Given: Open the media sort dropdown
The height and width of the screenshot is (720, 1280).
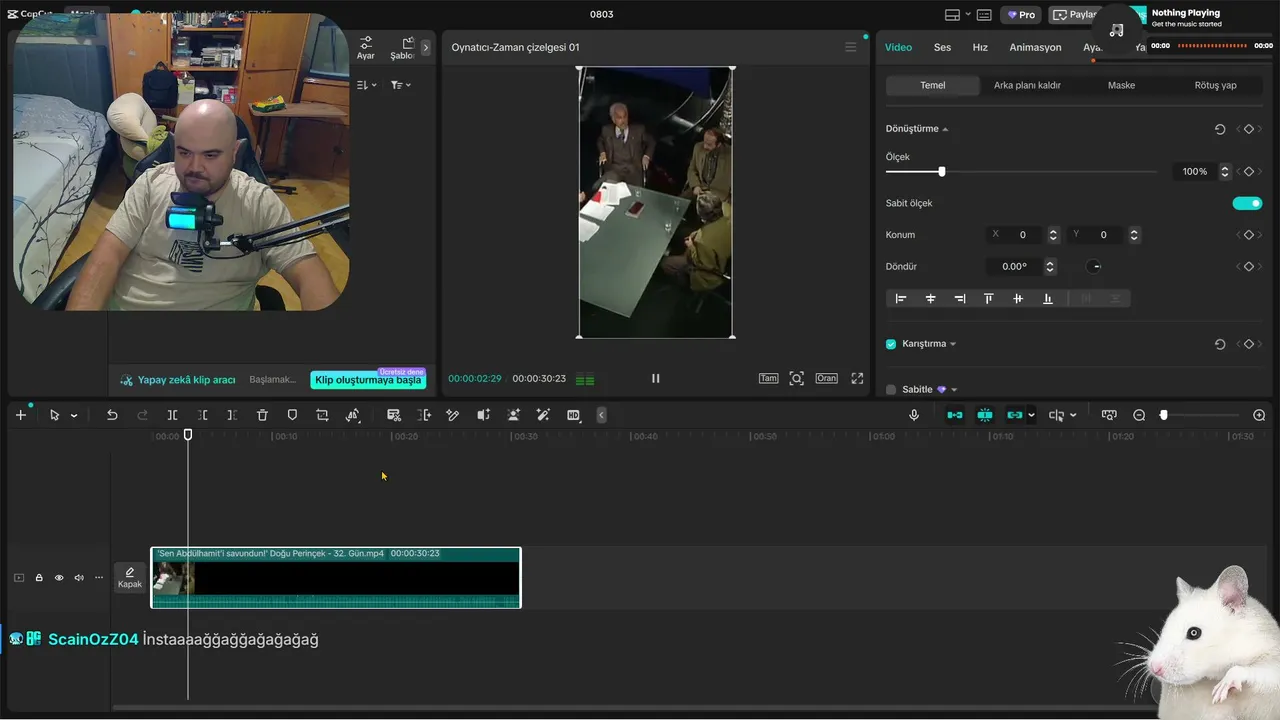Looking at the screenshot, I should coord(367,85).
